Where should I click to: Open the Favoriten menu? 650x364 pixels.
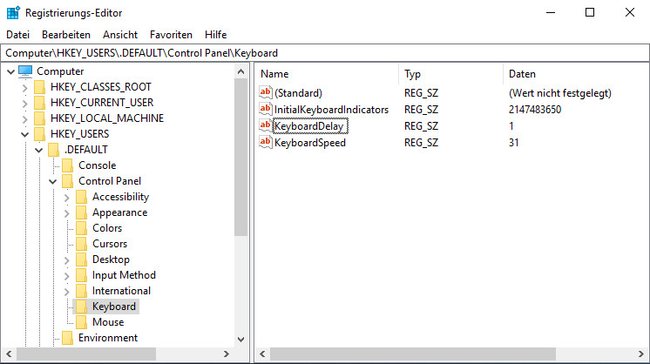click(x=171, y=34)
